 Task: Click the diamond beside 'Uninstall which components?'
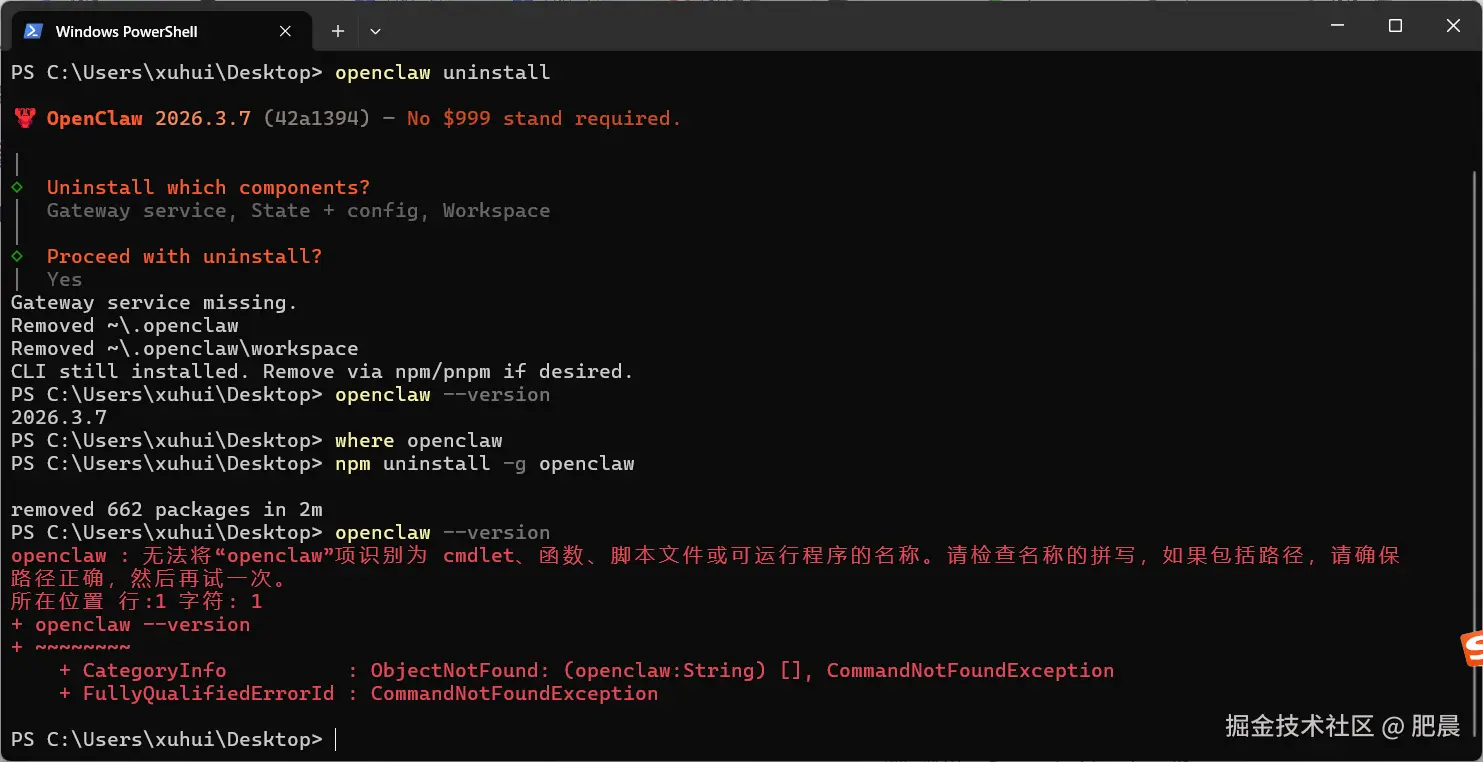tap(17, 187)
